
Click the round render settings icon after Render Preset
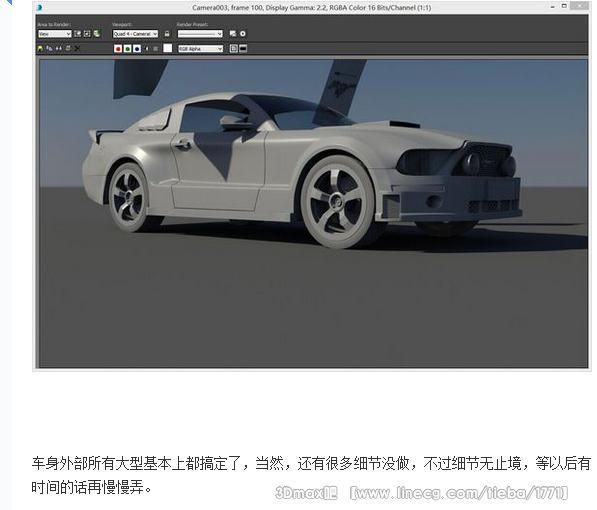(243, 34)
